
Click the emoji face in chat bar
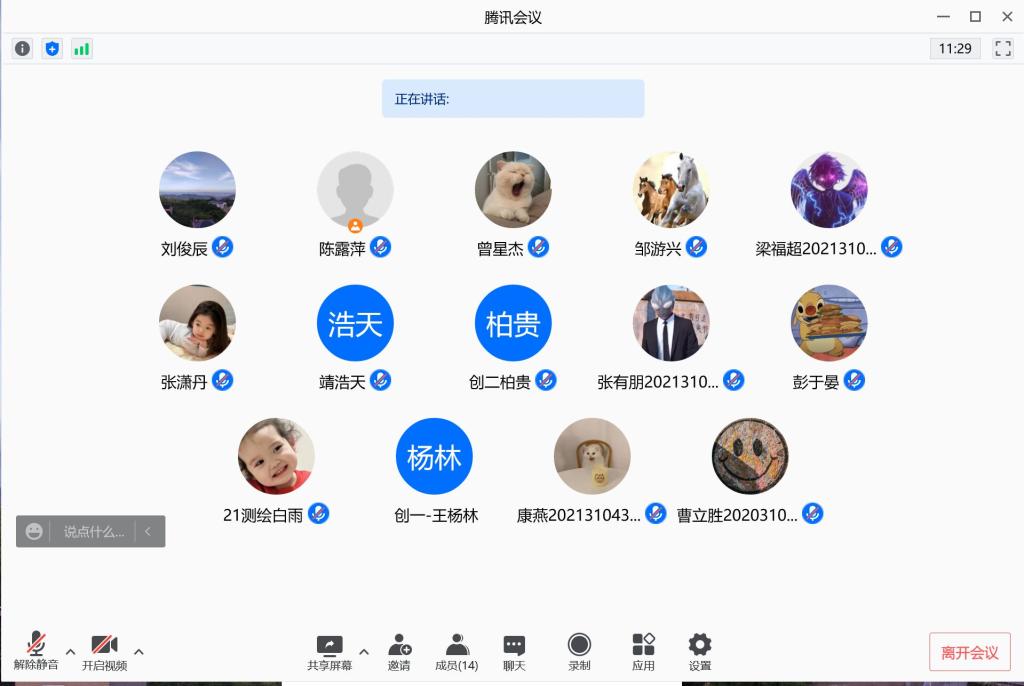coord(34,532)
